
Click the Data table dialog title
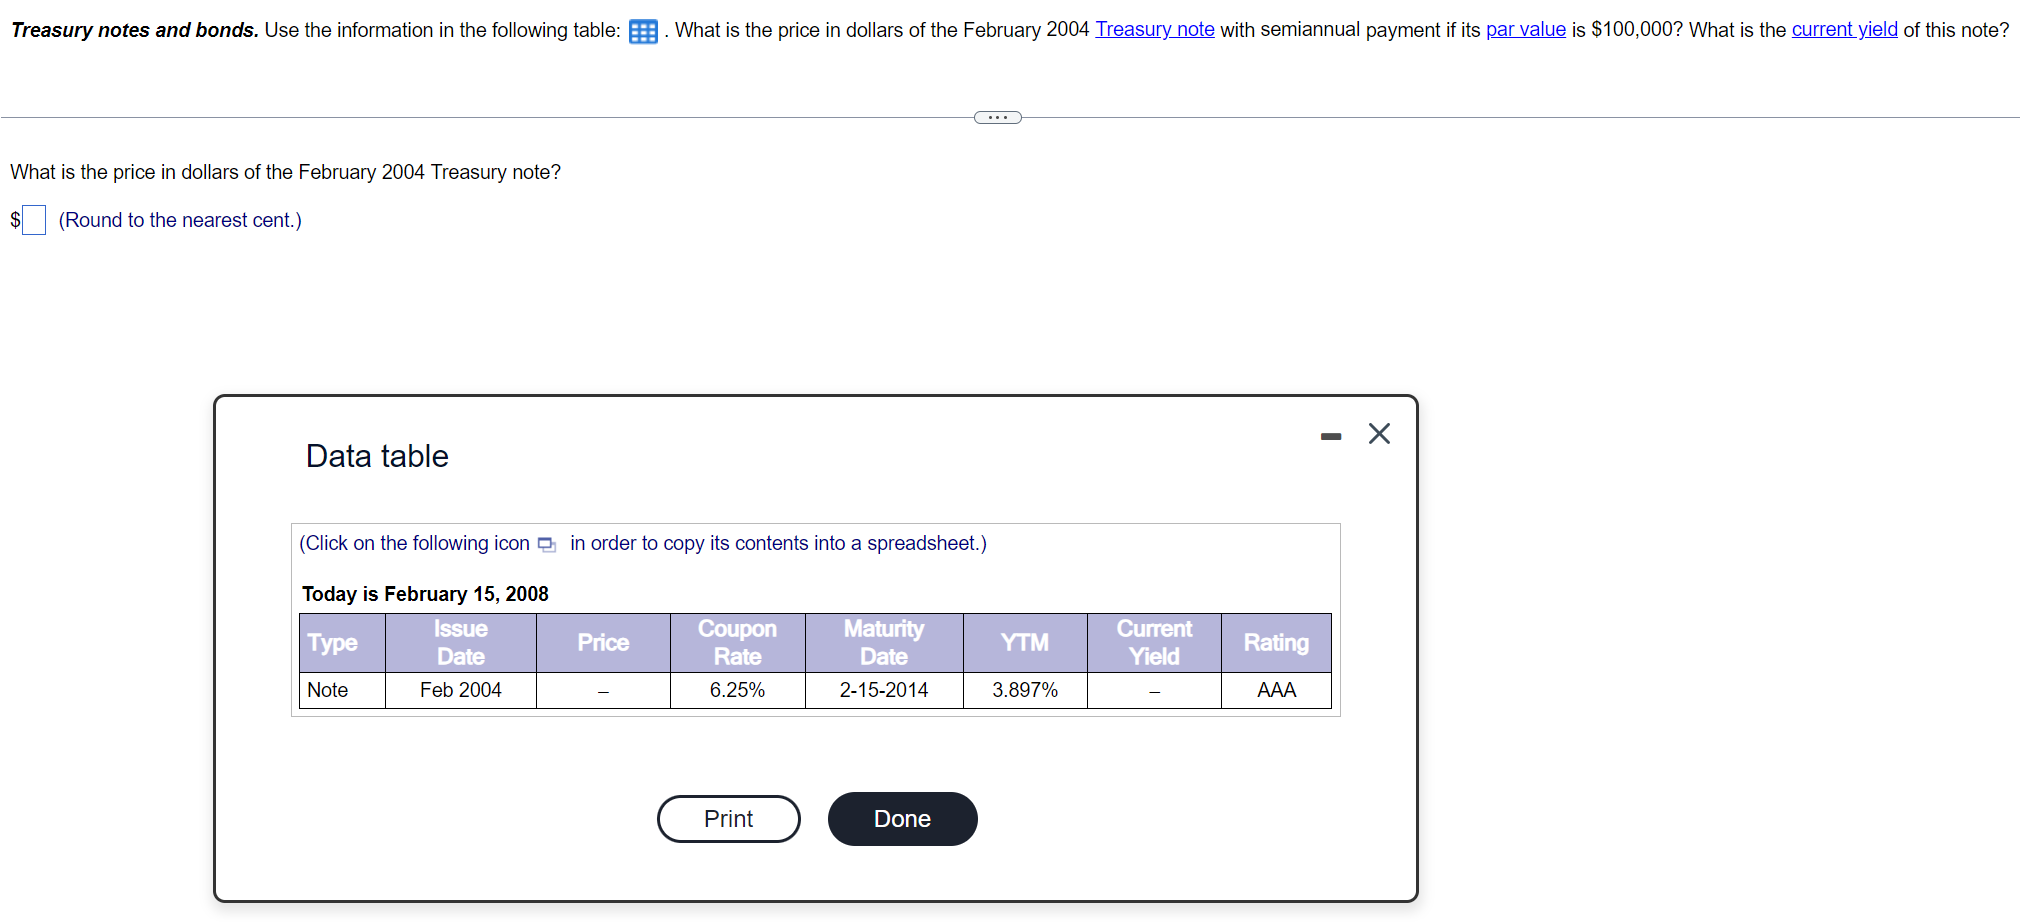(377, 456)
